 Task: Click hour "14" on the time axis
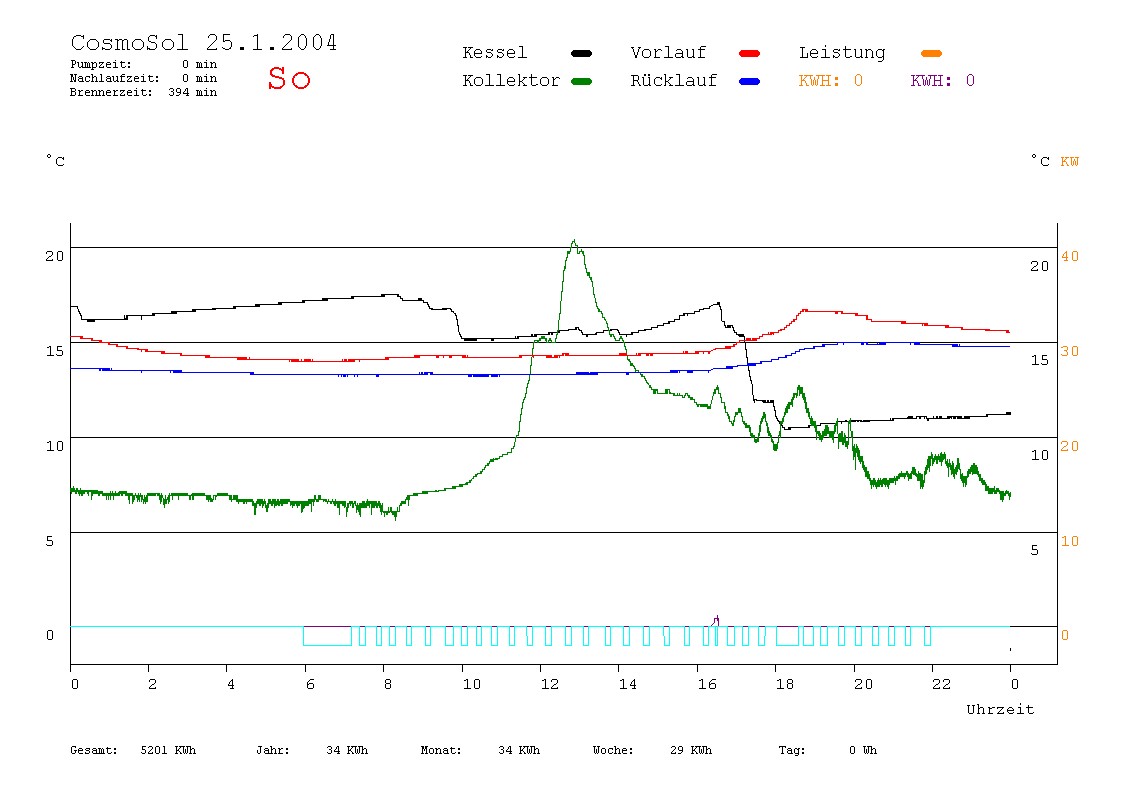(x=628, y=684)
